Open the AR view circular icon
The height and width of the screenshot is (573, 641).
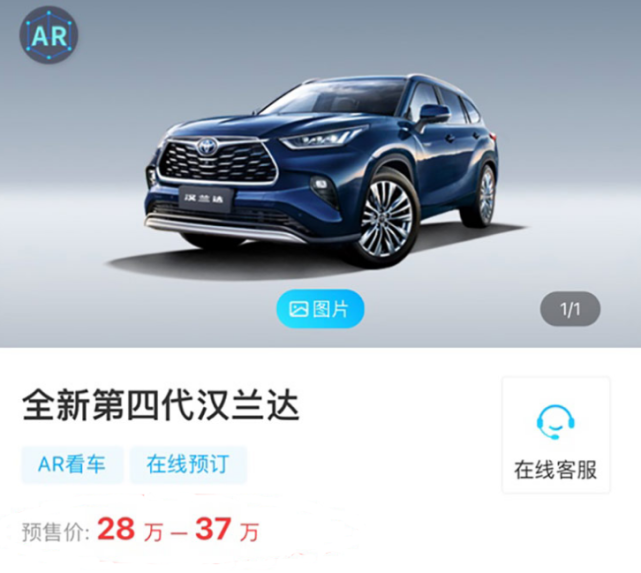tap(49, 35)
